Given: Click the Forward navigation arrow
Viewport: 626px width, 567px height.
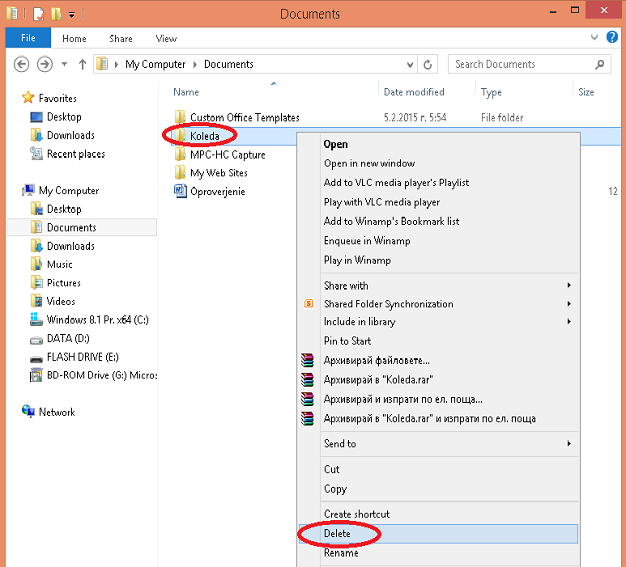Looking at the screenshot, I should click(x=44, y=64).
